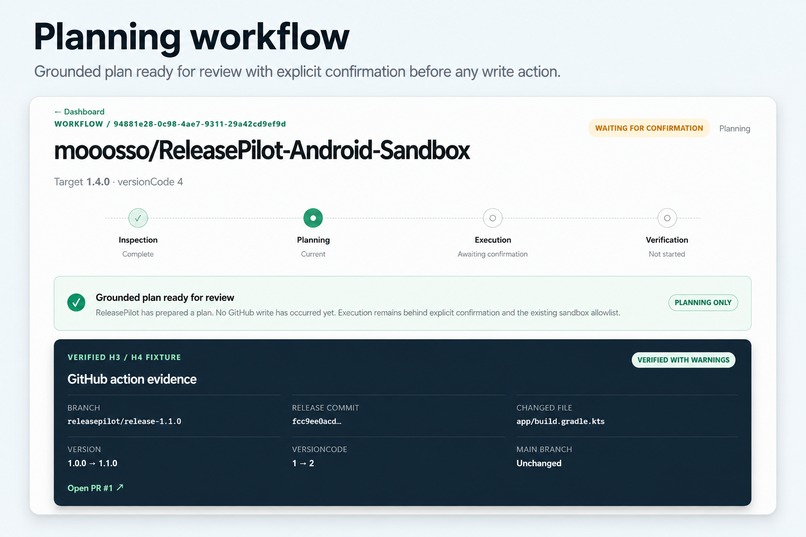Click the Execution step label
The image size is (806, 537).
[492, 240]
